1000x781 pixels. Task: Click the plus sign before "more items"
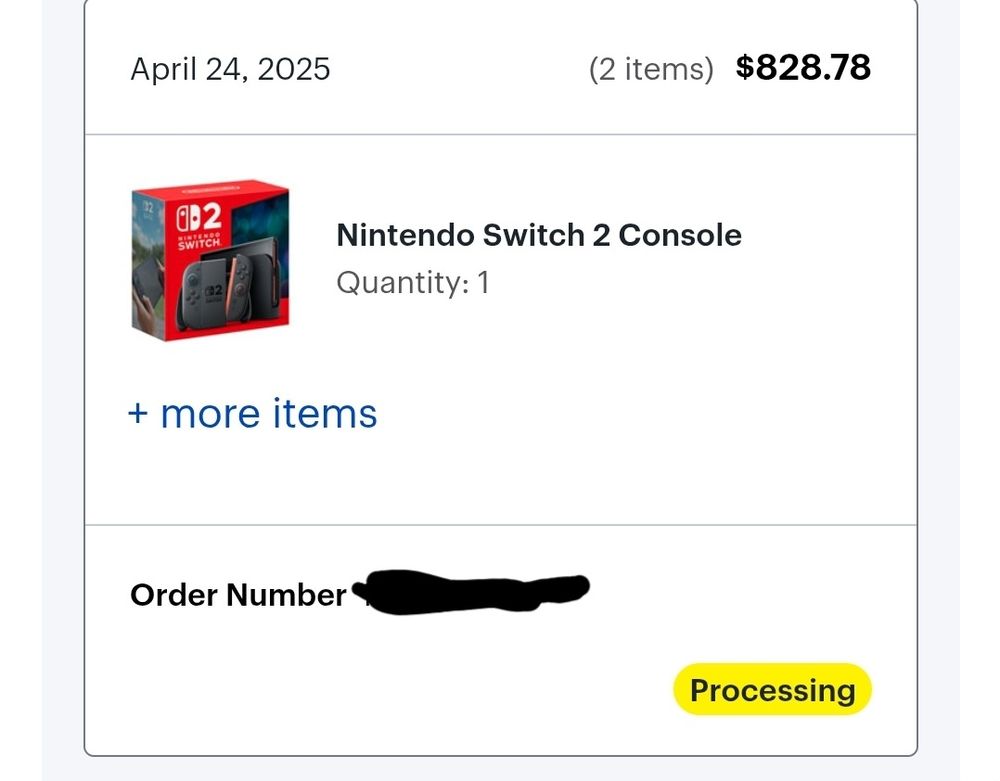click(x=137, y=414)
